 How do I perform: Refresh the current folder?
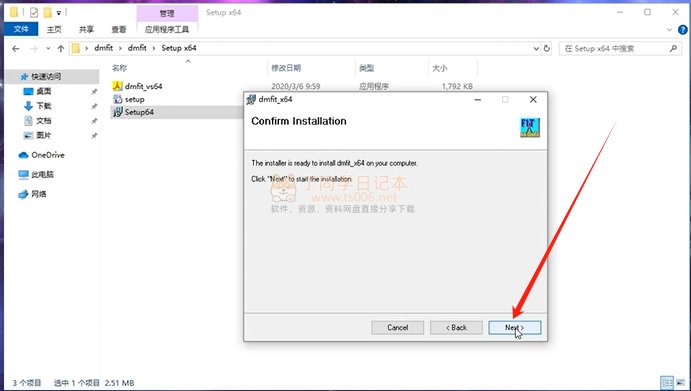coord(547,48)
